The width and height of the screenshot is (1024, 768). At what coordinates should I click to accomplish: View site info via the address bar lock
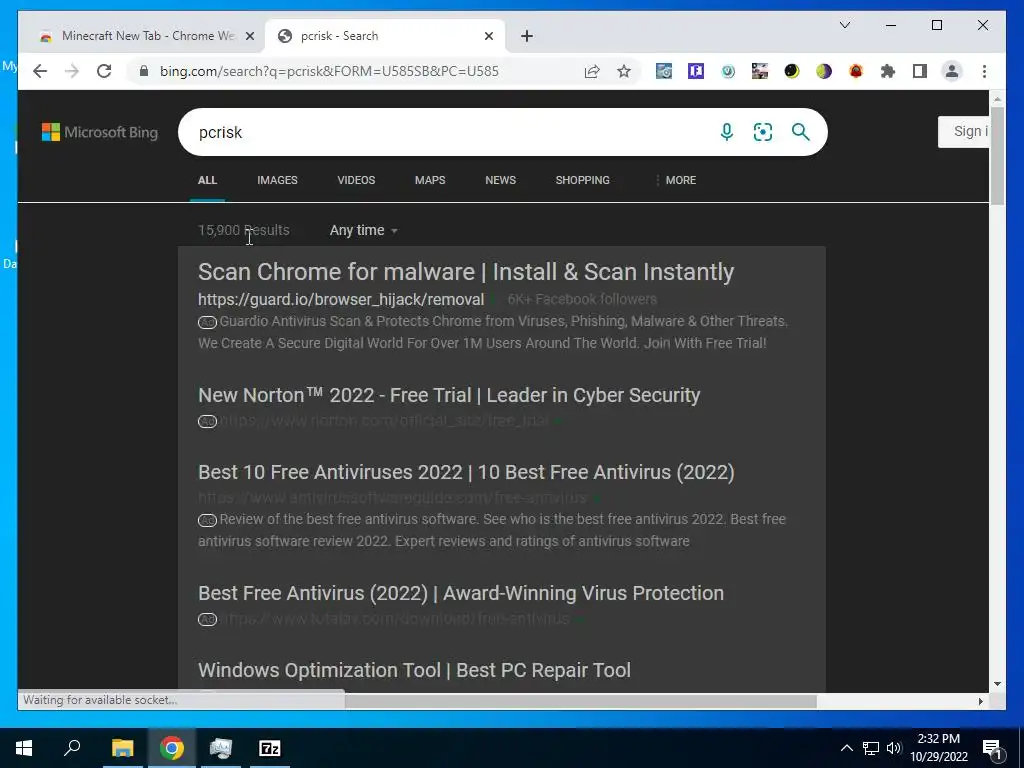144,71
